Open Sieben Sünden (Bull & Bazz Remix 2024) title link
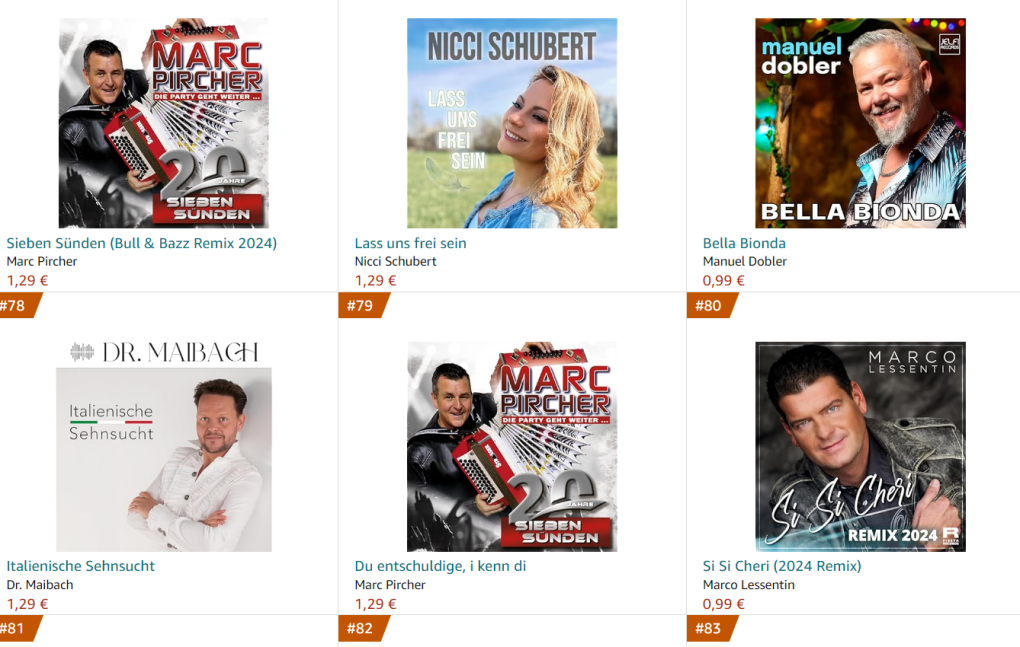Viewport: 1020px width, 647px height. pyautogui.click(x=142, y=243)
